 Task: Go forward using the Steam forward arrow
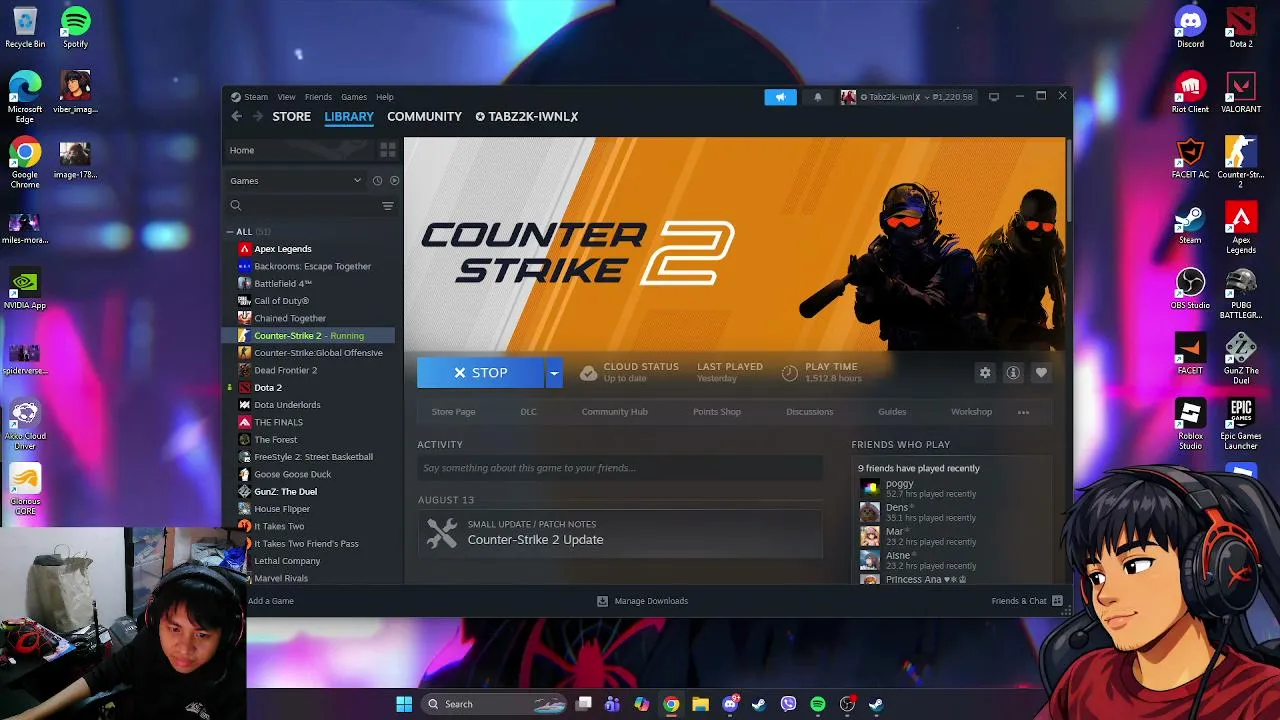click(x=258, y=116)
